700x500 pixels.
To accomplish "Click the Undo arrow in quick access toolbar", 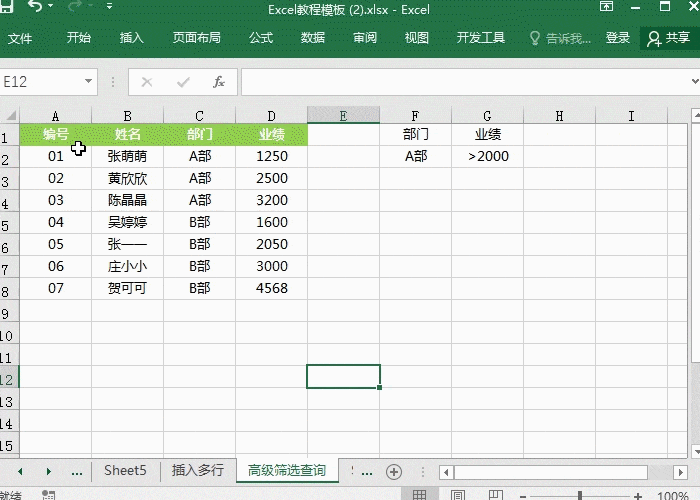I will coord(34,6).
